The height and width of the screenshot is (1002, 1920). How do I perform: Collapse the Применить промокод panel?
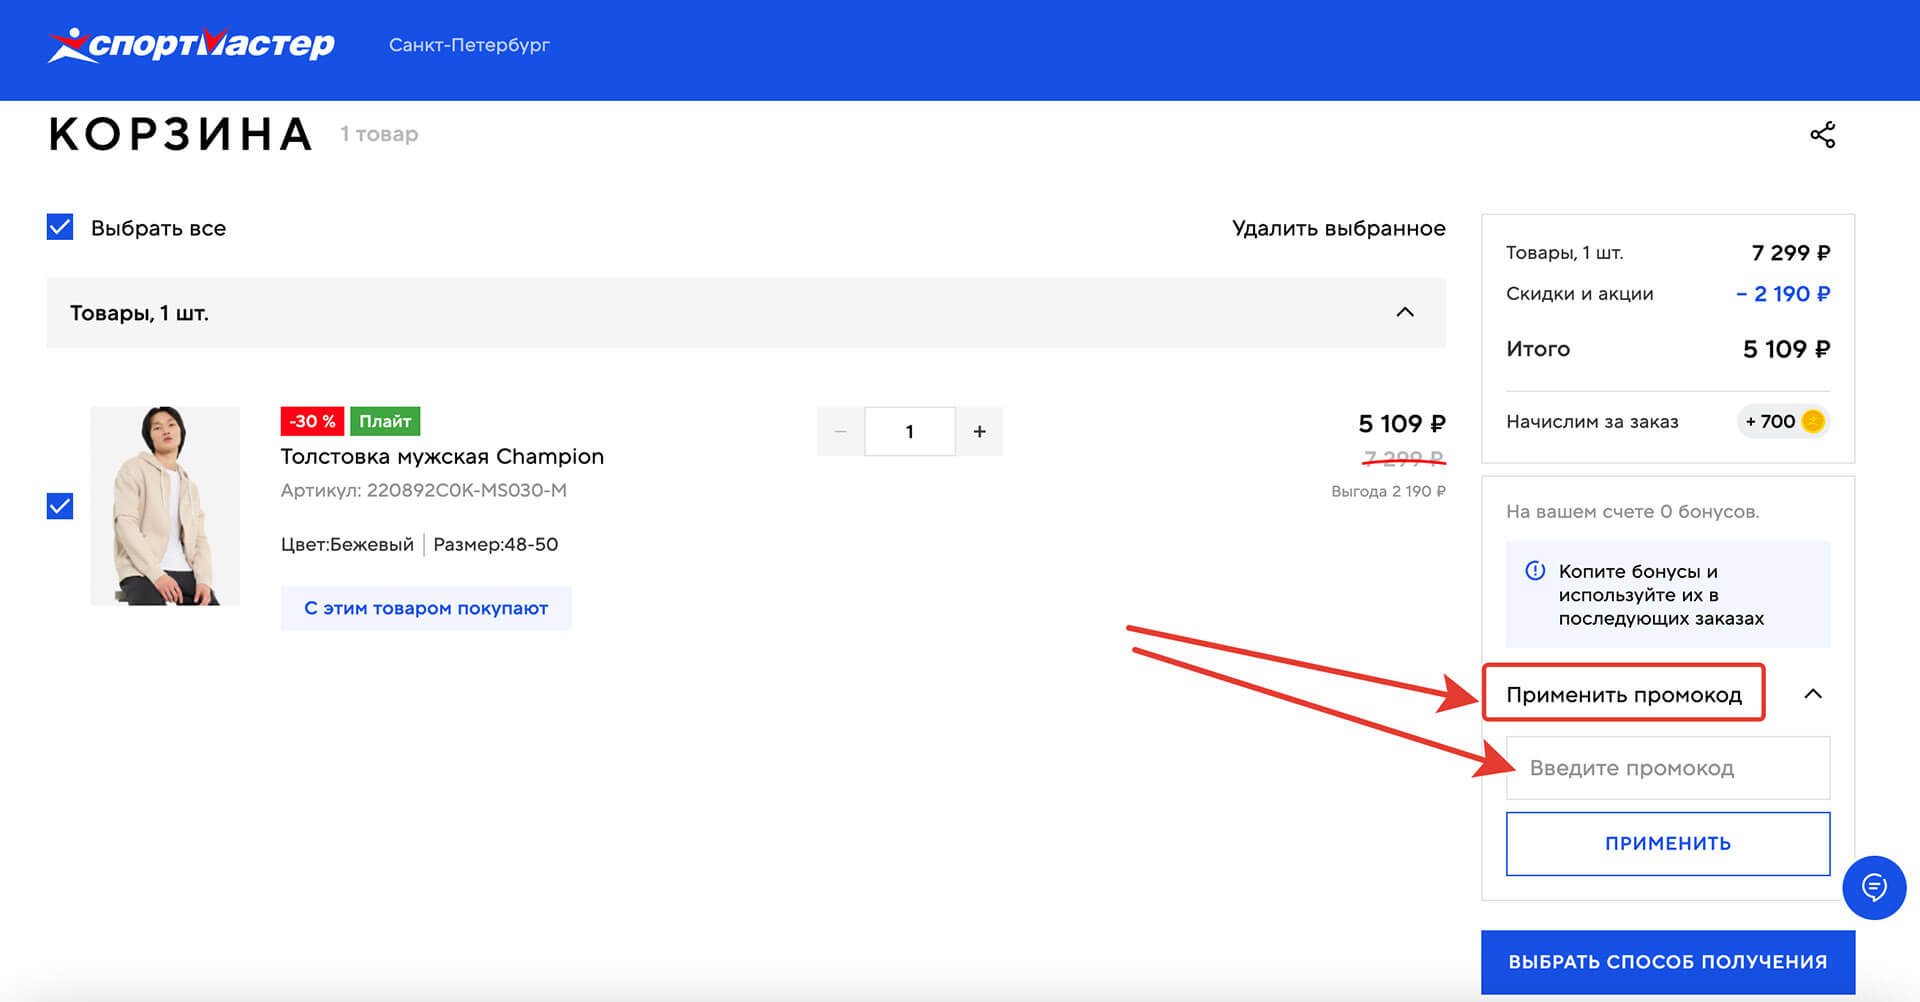click(x=1814, y=694)
